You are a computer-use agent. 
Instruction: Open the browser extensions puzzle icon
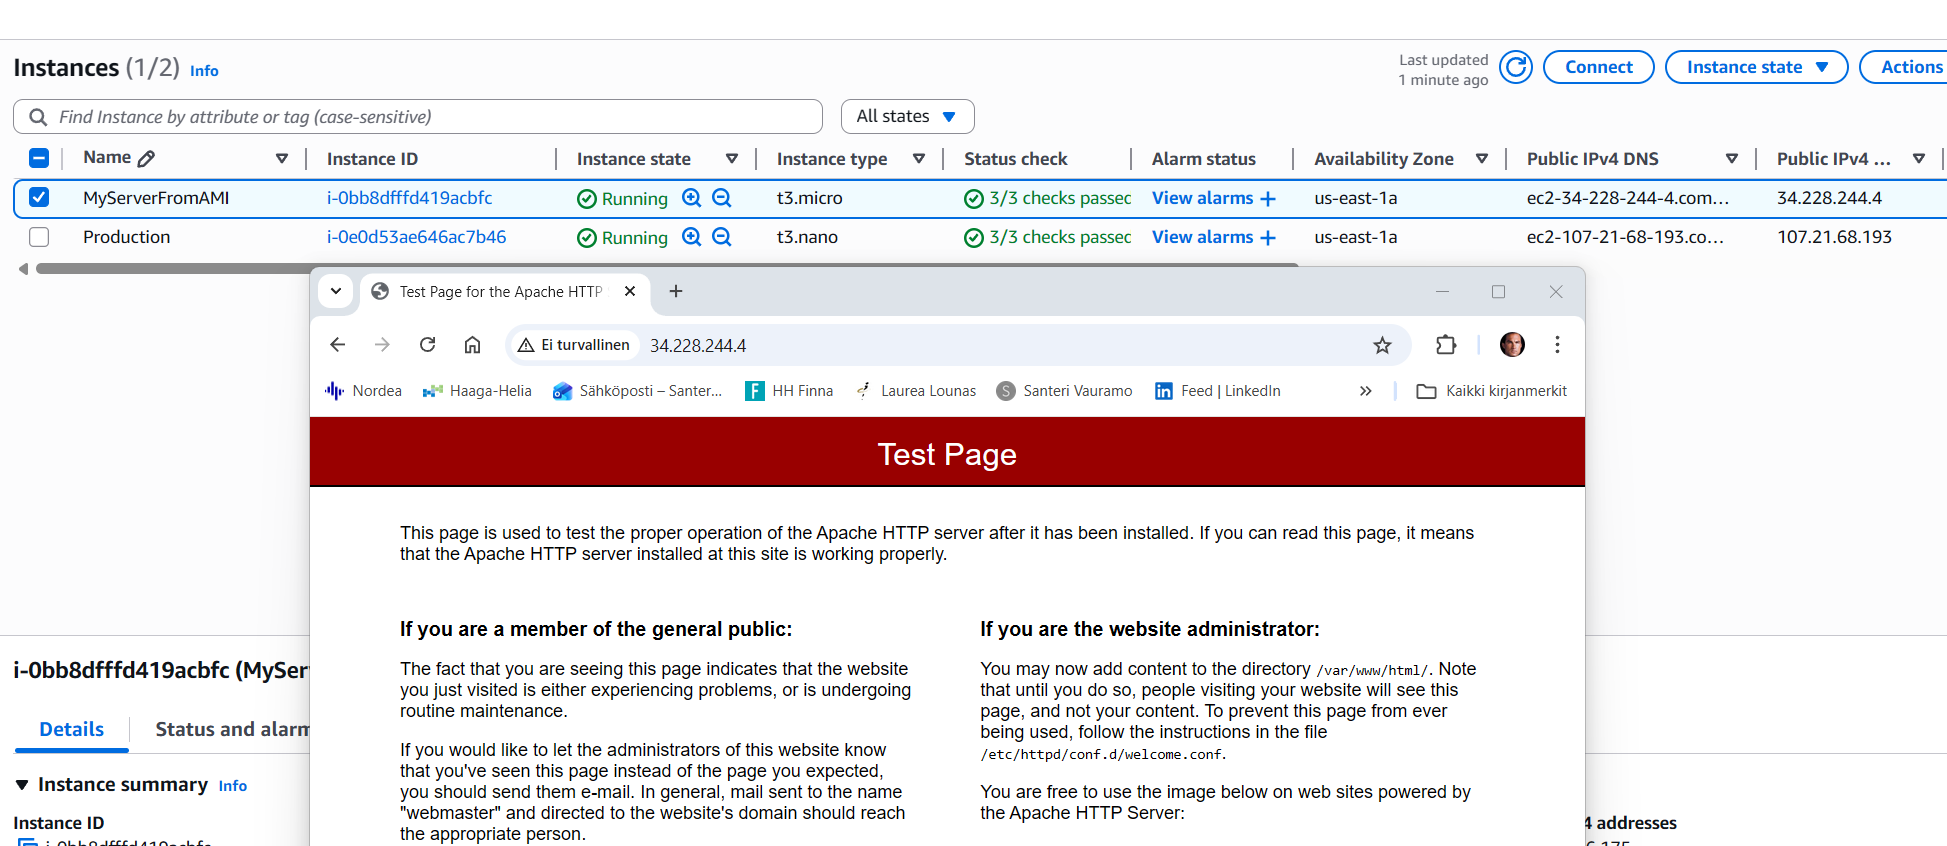point(1446,345)
